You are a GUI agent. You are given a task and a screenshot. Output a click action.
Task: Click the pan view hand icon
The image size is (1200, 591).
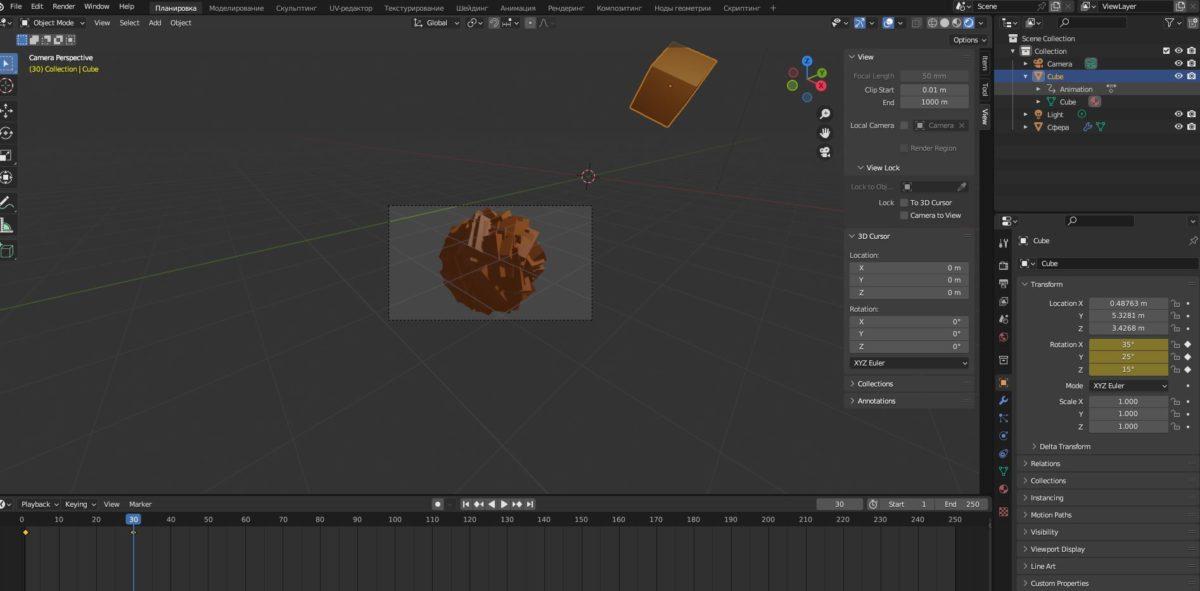(x=825, y=133)
